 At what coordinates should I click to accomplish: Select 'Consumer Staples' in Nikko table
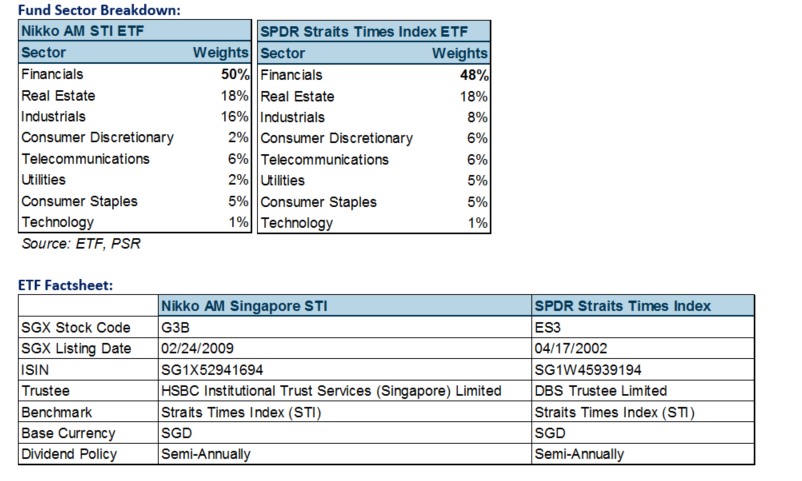79,202
